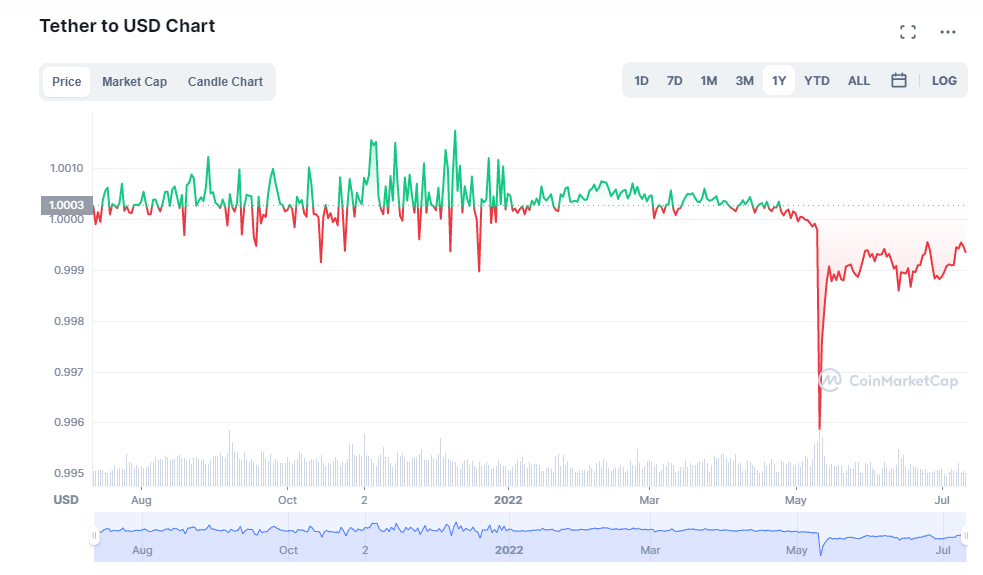Switch to the Candle Chart tab
The width and height of the screenshot is (983, 575).
coord(225,82)
